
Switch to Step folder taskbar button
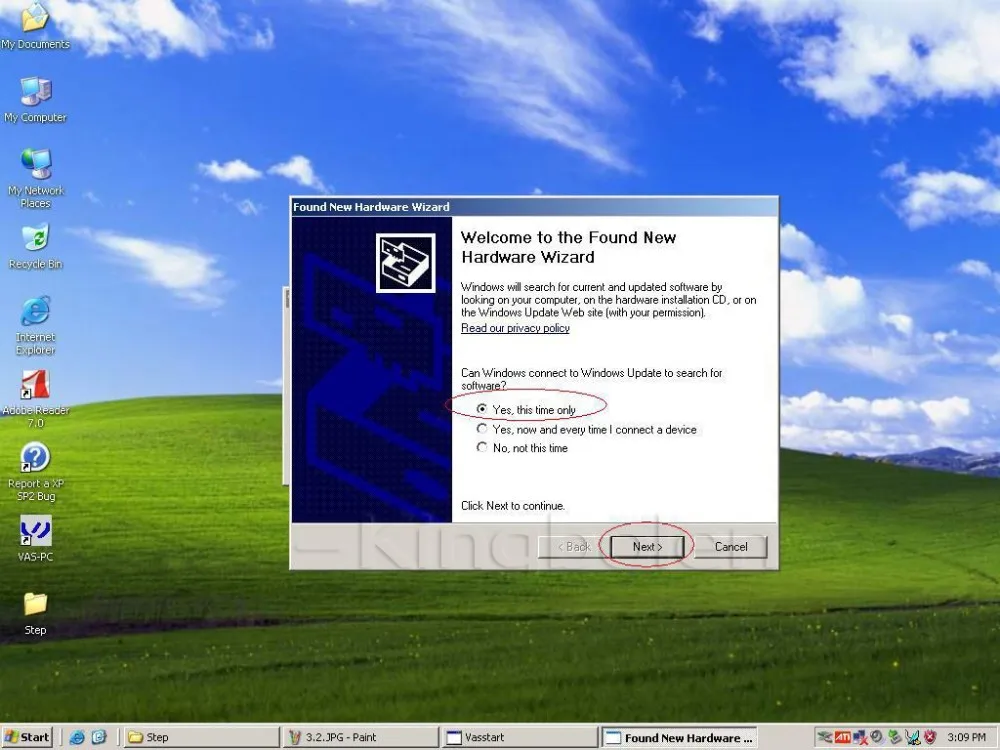[x=201, y=737]
